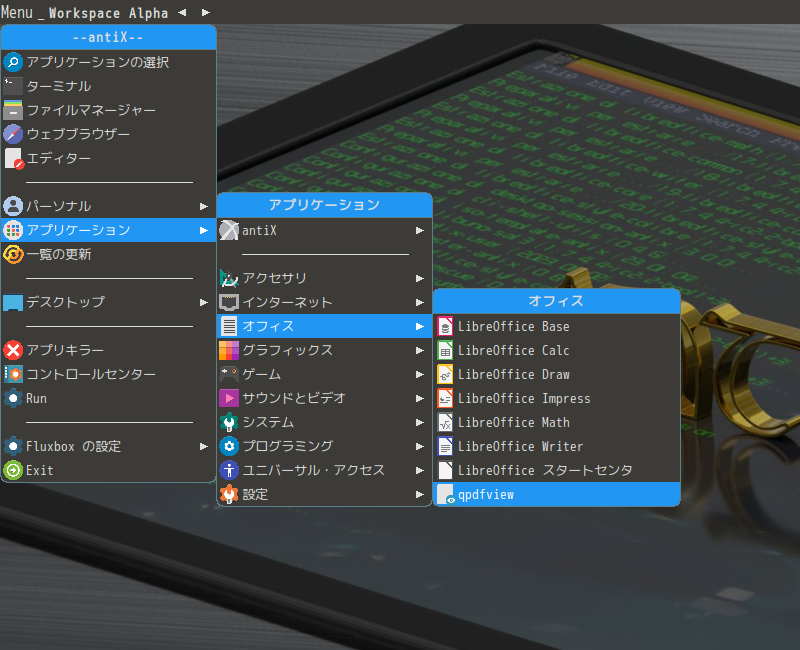Click the LibreOffice Math icon
This screenshot has width=800, height=650.
(445, 422)
